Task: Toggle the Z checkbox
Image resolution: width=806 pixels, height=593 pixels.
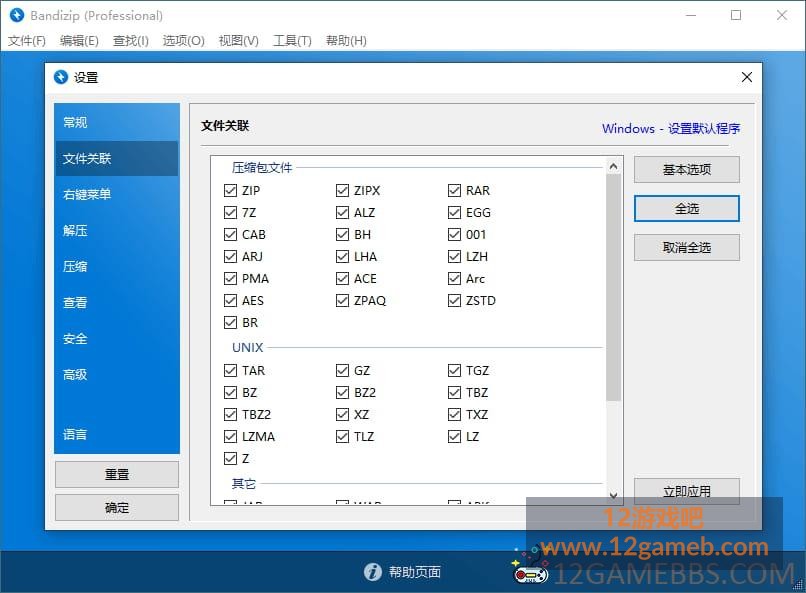Action: [x=230, y=458]
